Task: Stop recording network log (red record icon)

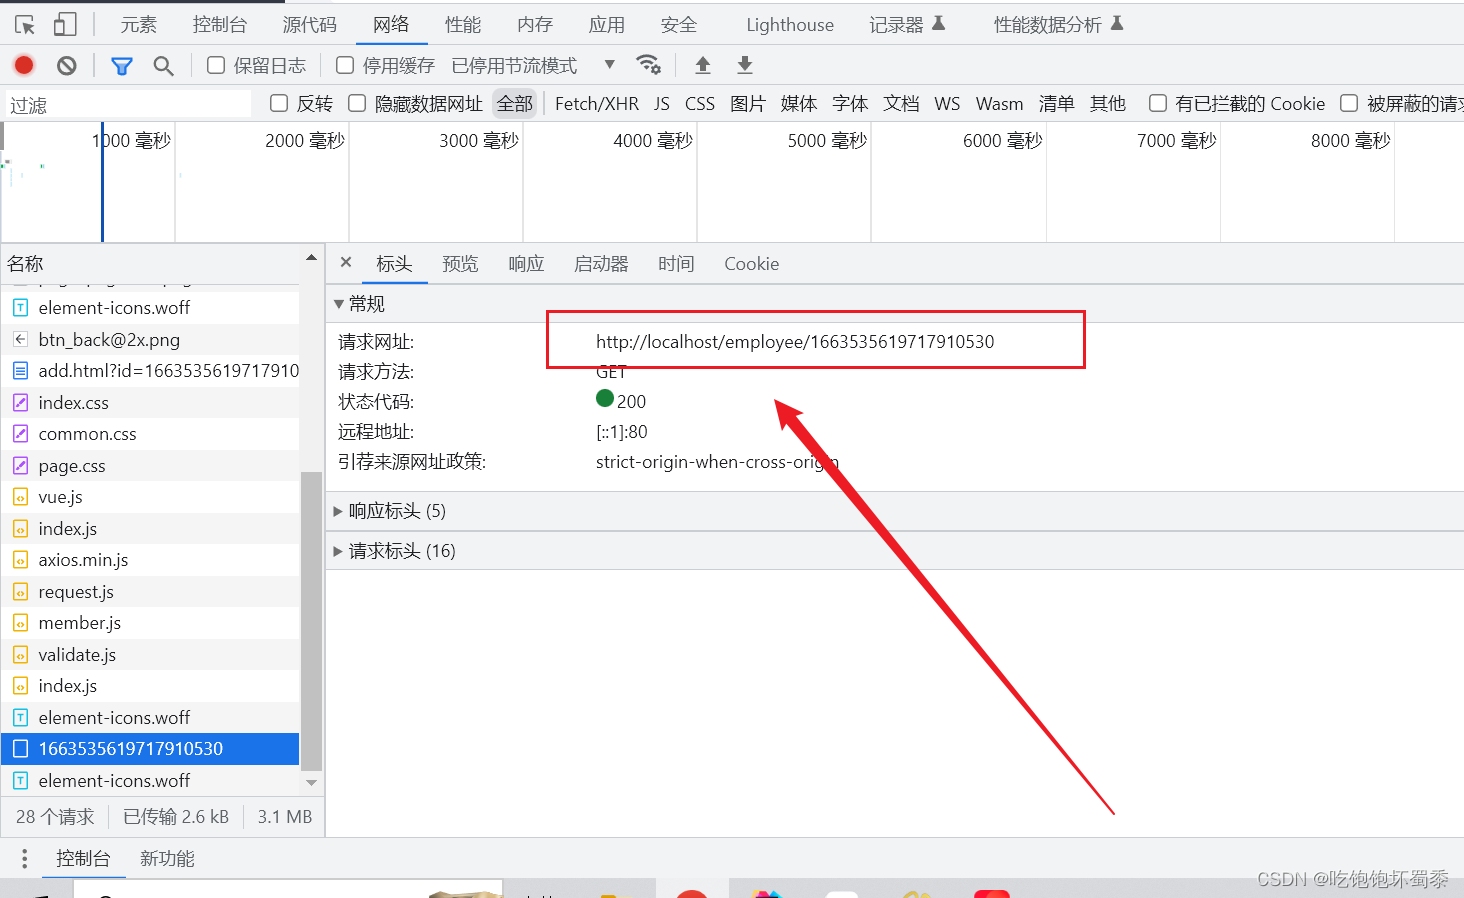Action: pyautogui.click(x=22, y=64)
